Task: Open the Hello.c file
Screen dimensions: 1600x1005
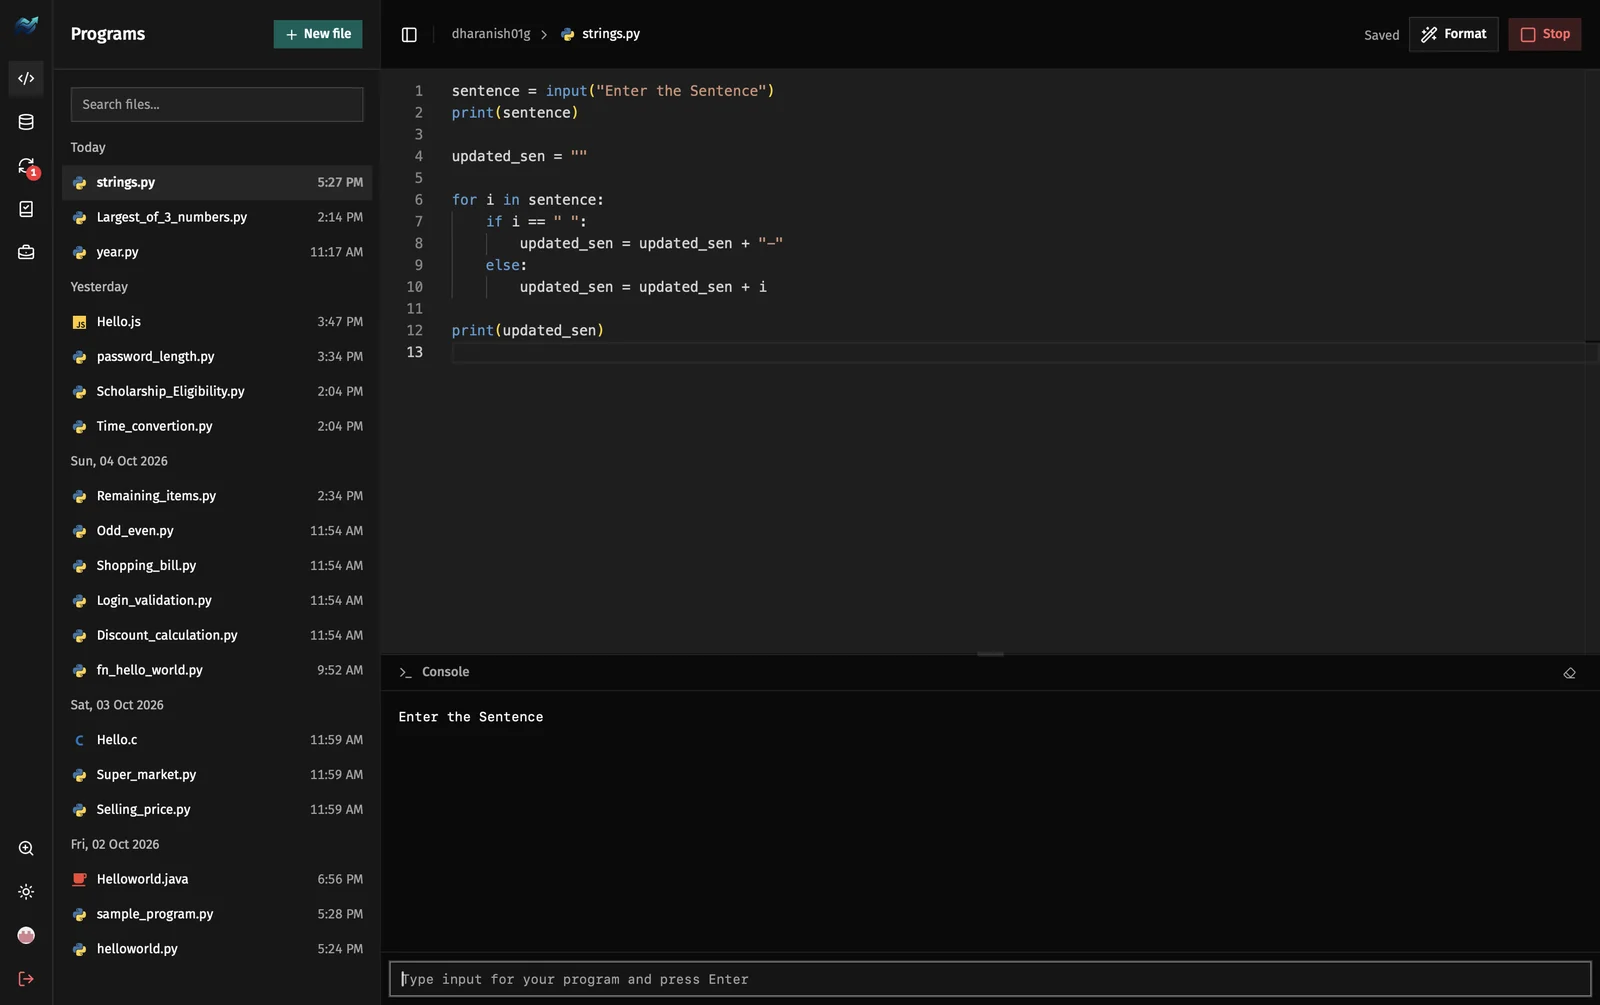Action: coord(217,740)
